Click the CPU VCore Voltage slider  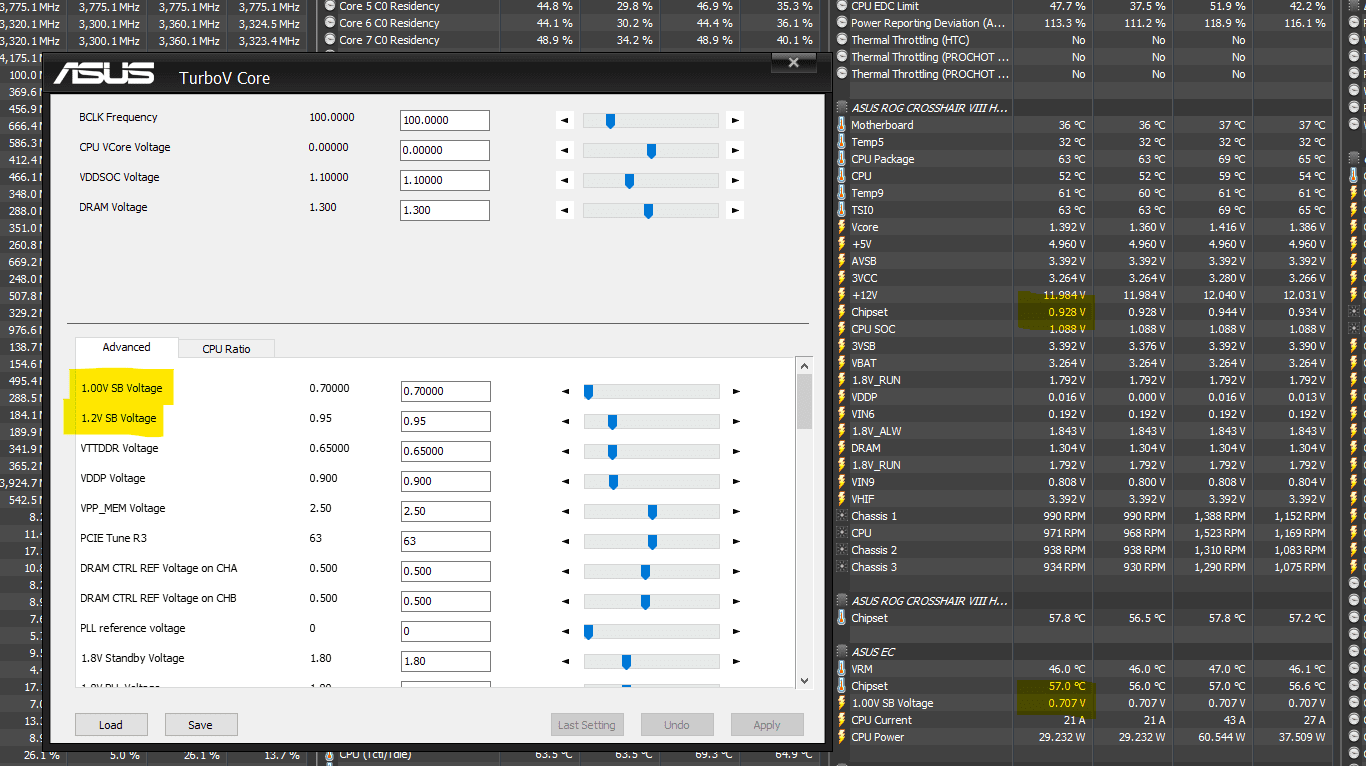651,150
